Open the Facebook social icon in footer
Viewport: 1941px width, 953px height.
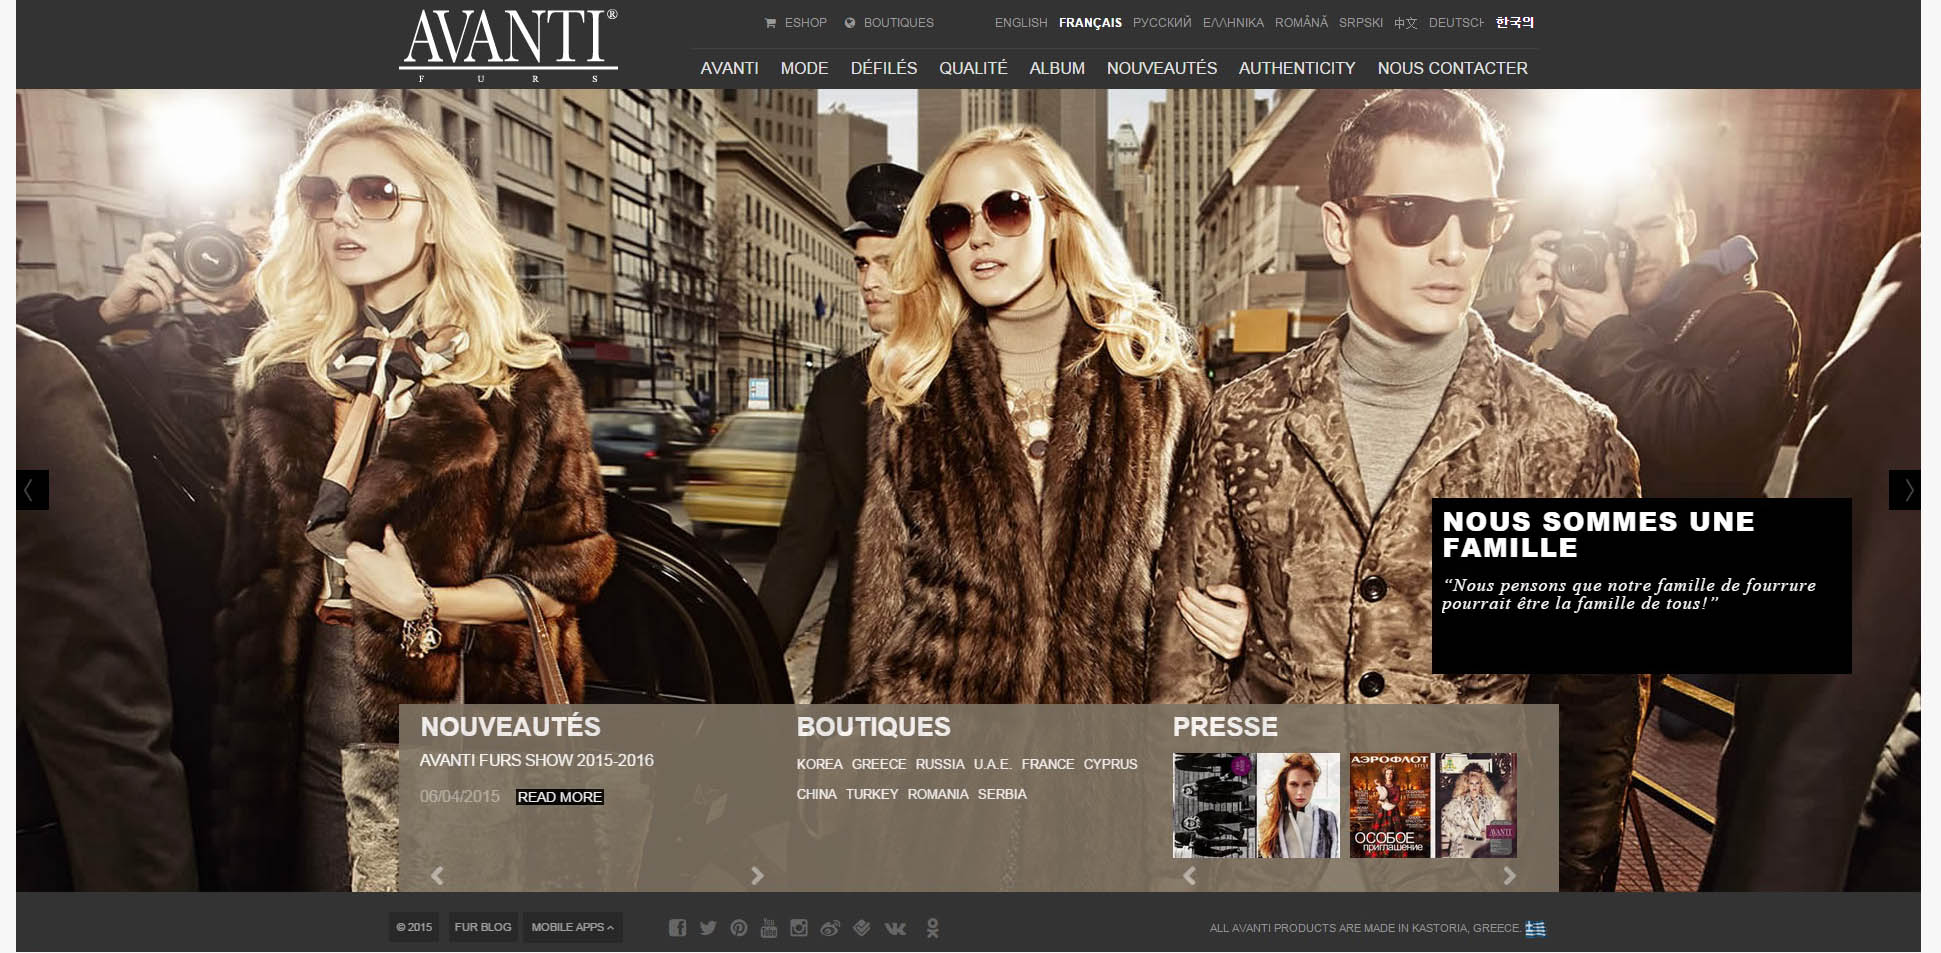point(677,928)
